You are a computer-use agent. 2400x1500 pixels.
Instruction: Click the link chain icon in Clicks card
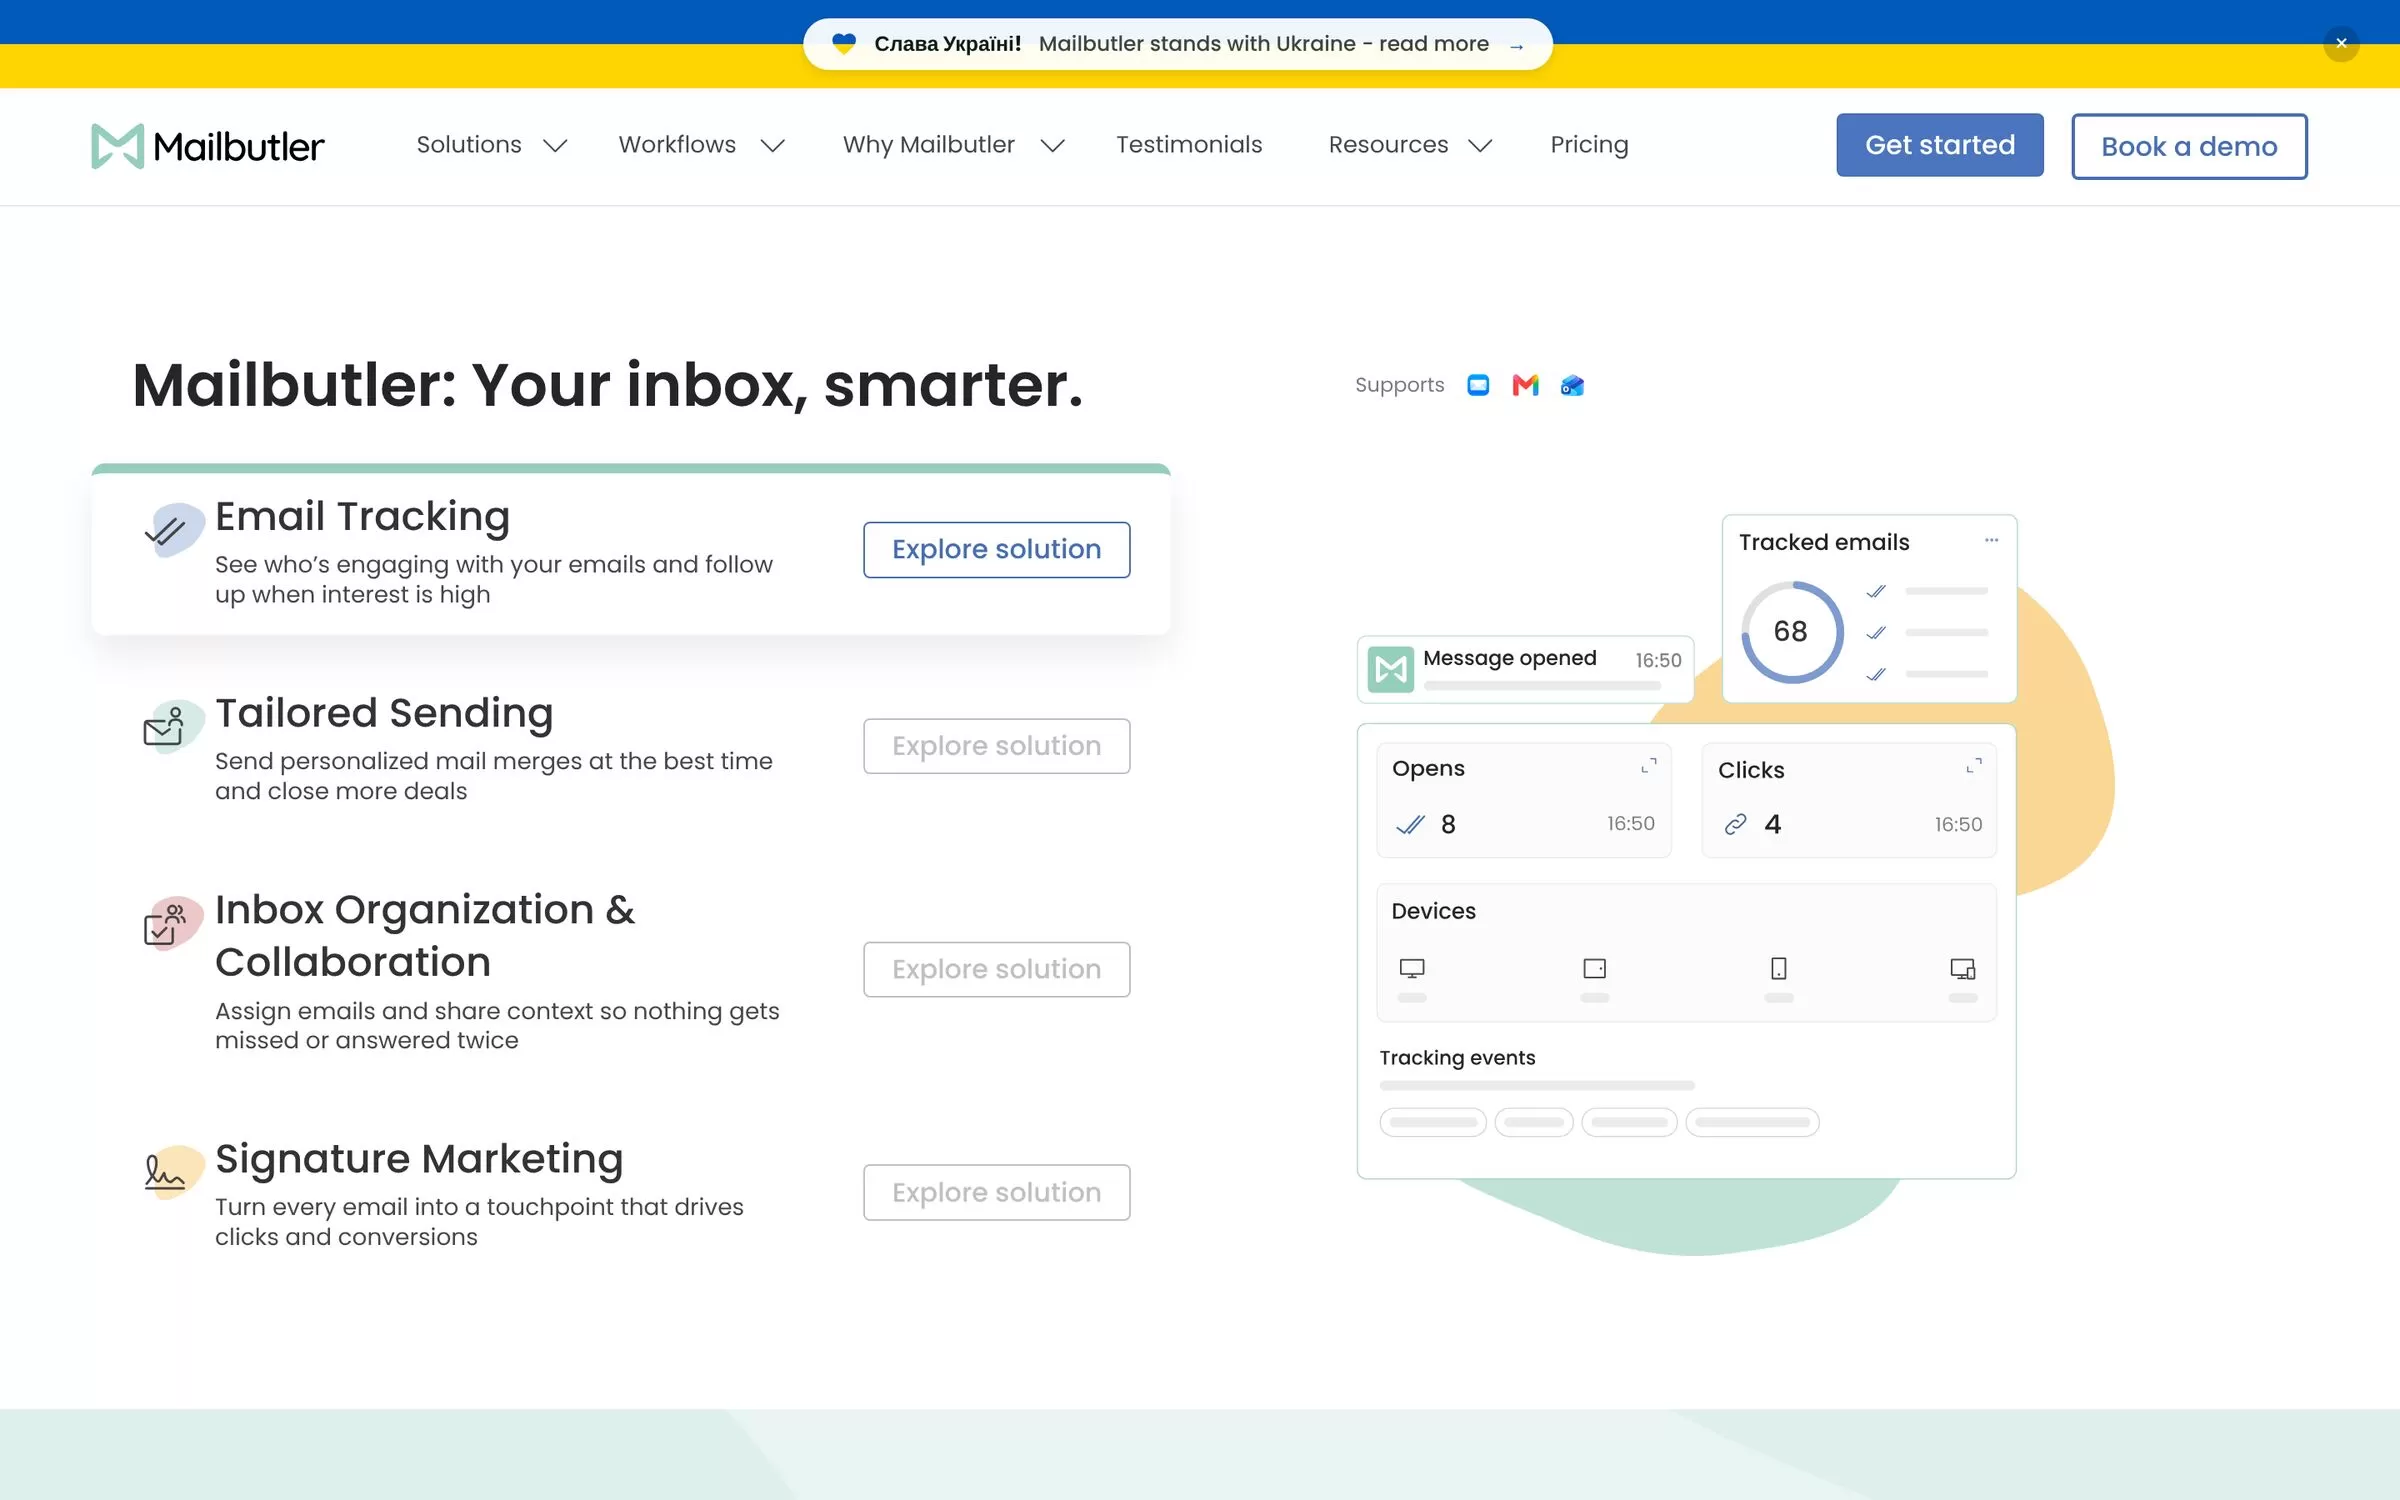(1736, 824)
